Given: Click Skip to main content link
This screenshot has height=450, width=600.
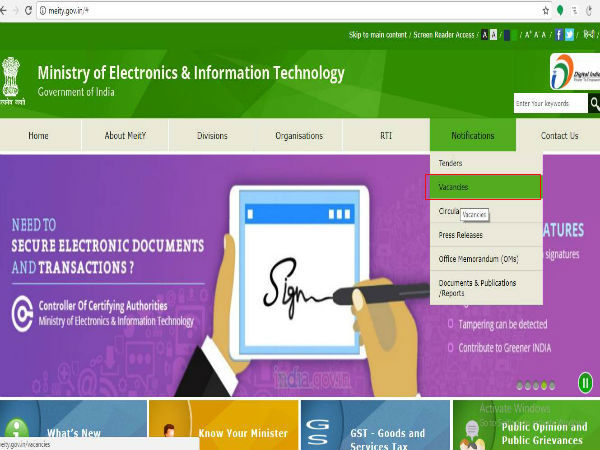Looking at the screenshot, I should click(378, 35).
